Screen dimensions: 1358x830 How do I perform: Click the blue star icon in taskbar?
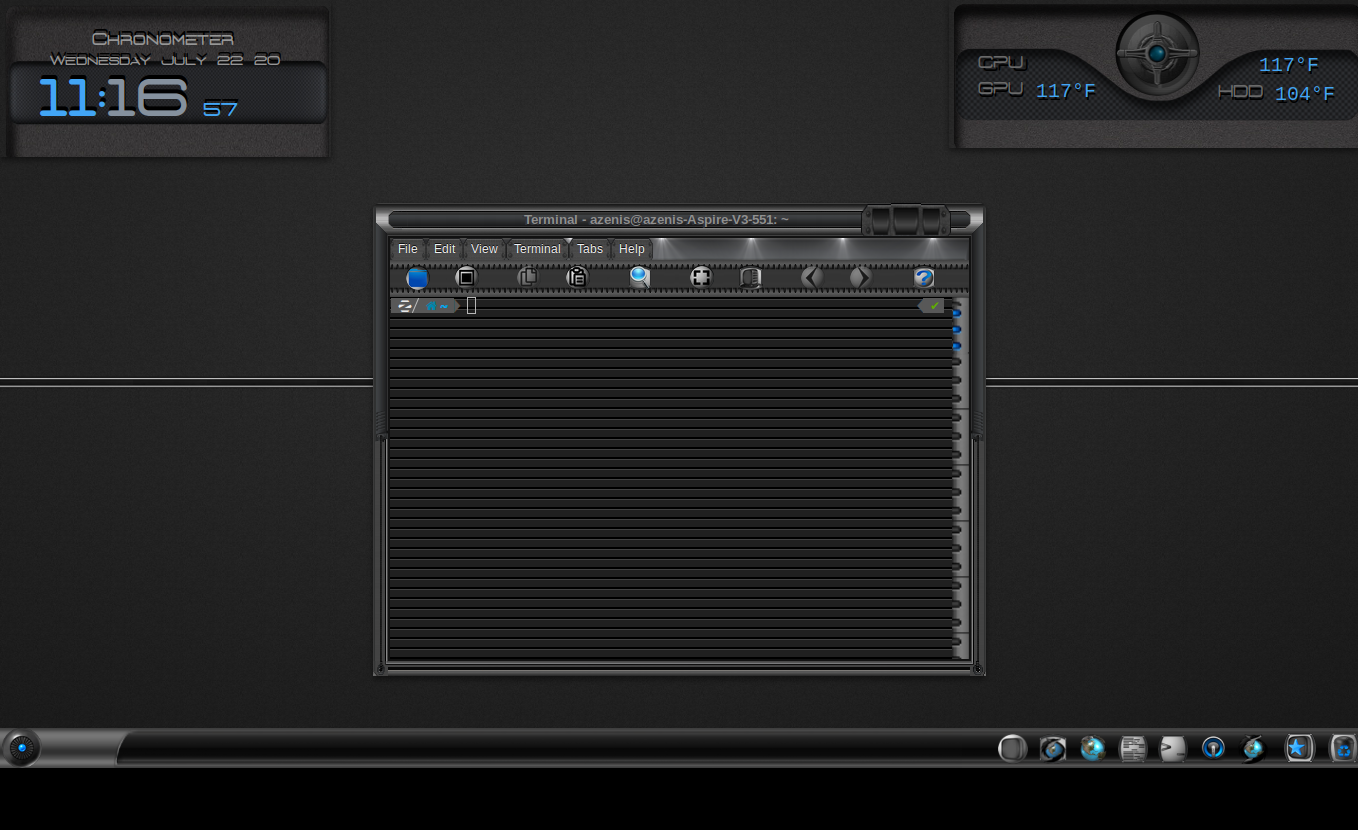pos(1298,748)
